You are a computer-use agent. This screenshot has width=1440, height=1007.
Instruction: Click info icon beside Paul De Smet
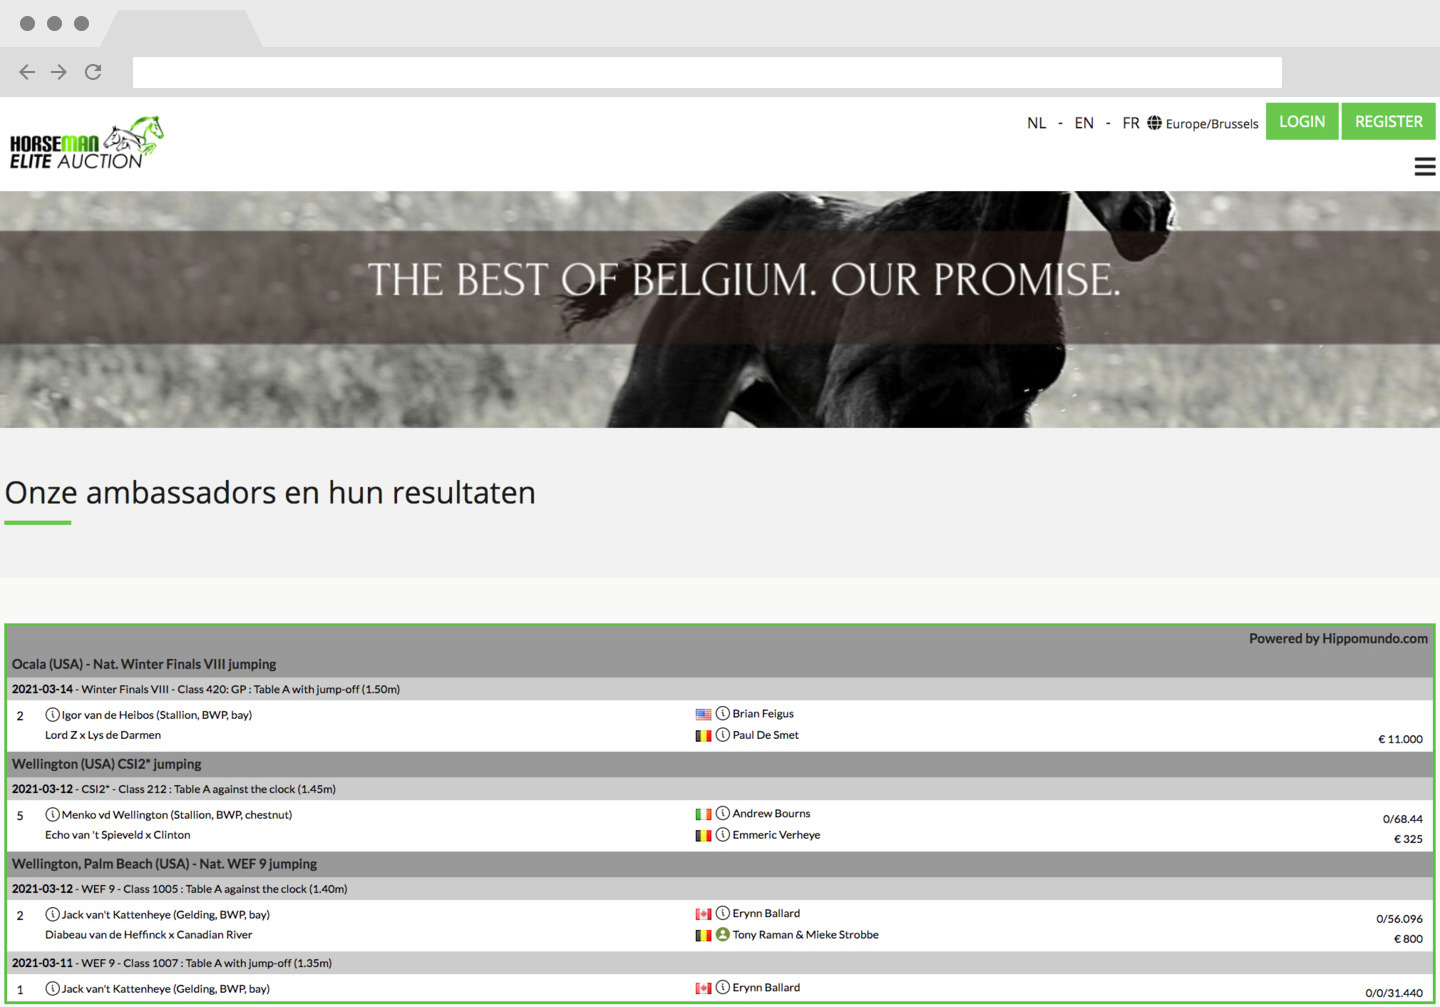722,734
